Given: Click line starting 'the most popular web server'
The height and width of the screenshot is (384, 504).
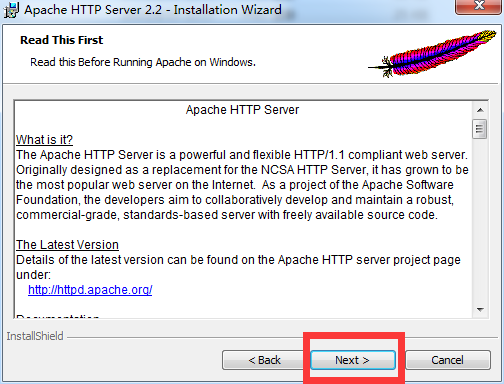Looking at the screenshot, I should click(235, 185).
